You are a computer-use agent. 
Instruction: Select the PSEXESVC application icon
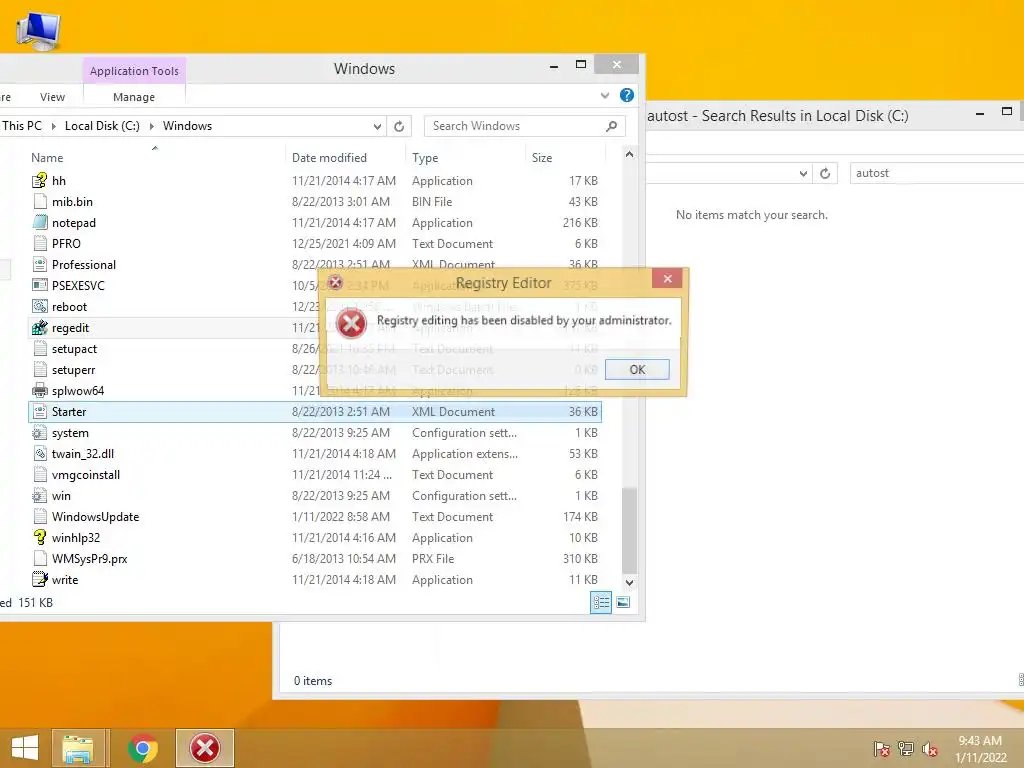pos(40,285)
